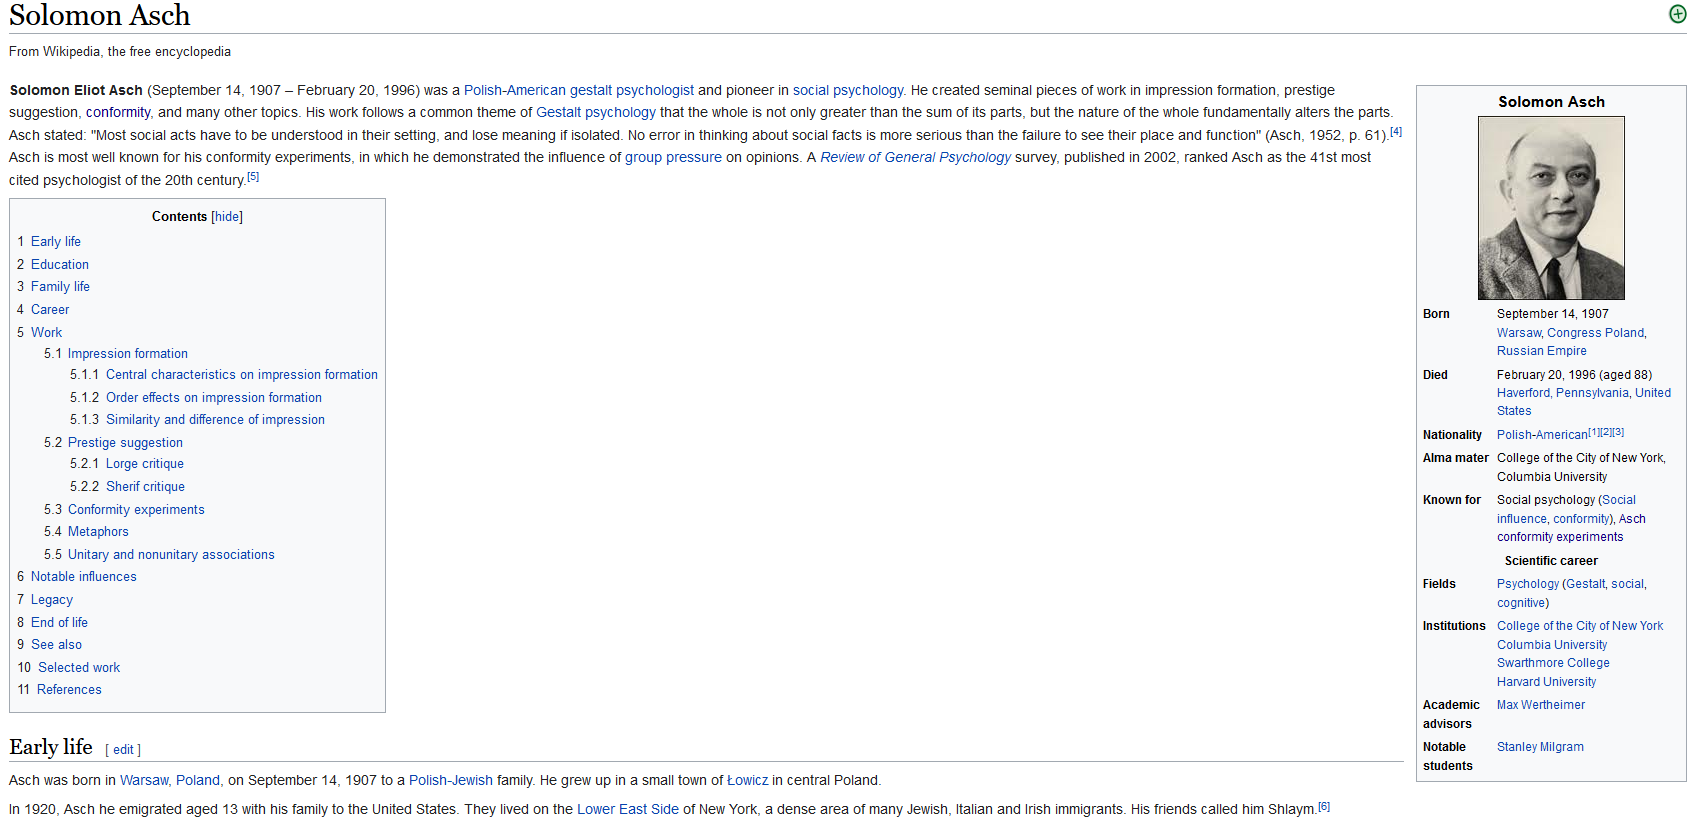This screenshot has height=835, width=1704.
Task: Go to Education section in contents
Action: [x=60, y=265]
